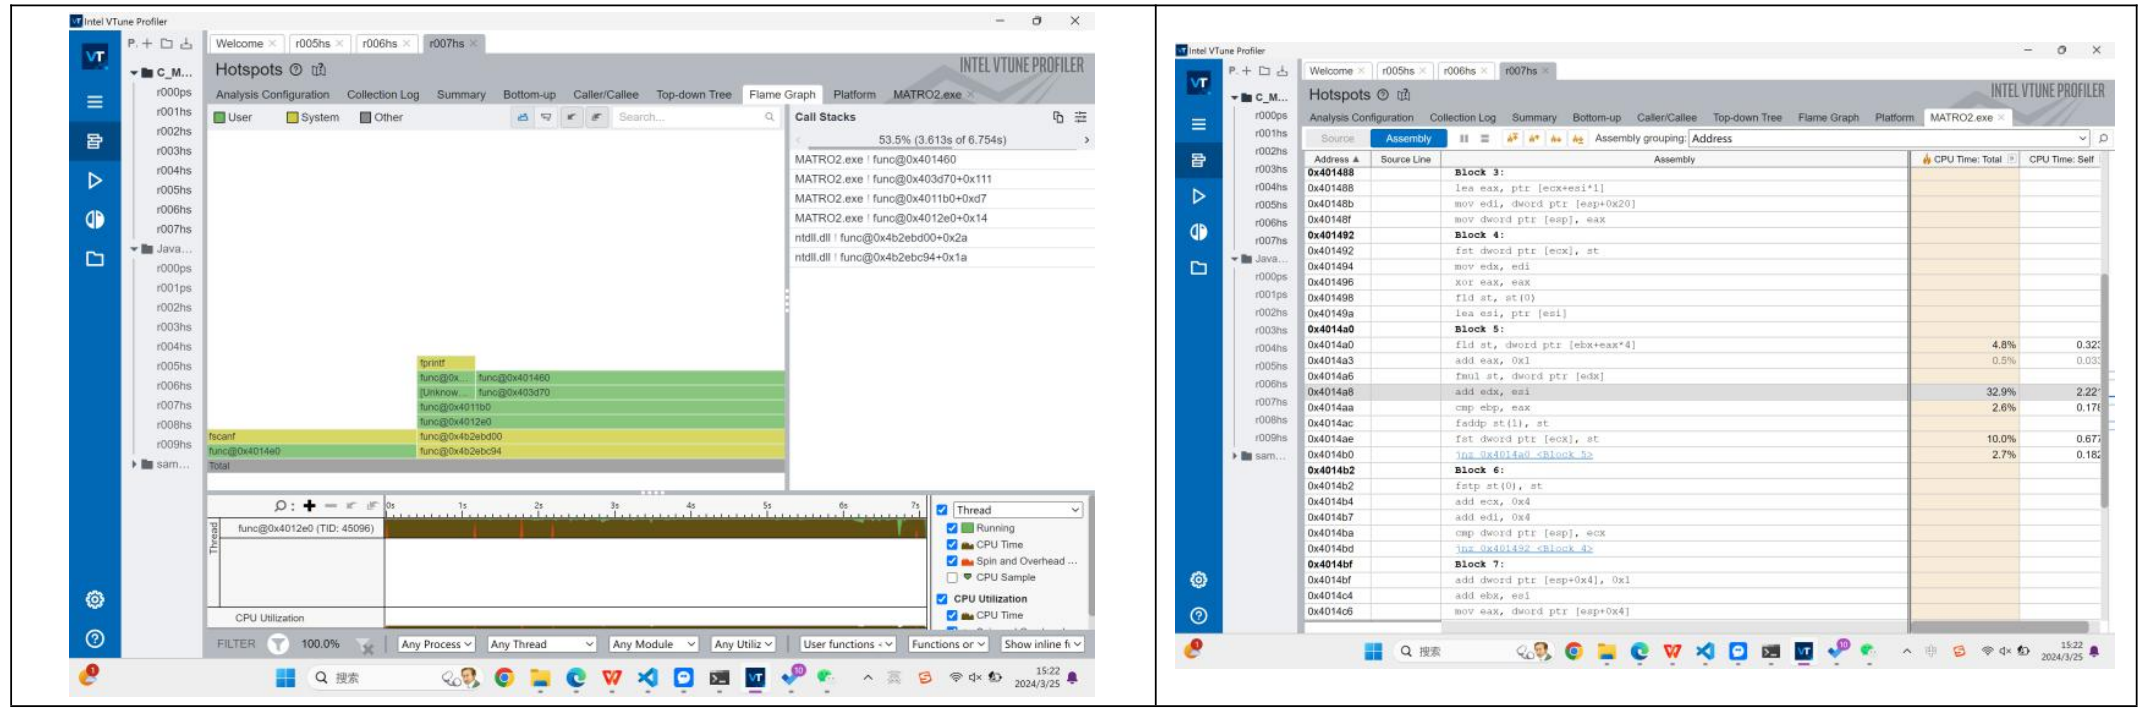Sort by Address column header
The image size is (2147, 715).
tap(1336, 159)
